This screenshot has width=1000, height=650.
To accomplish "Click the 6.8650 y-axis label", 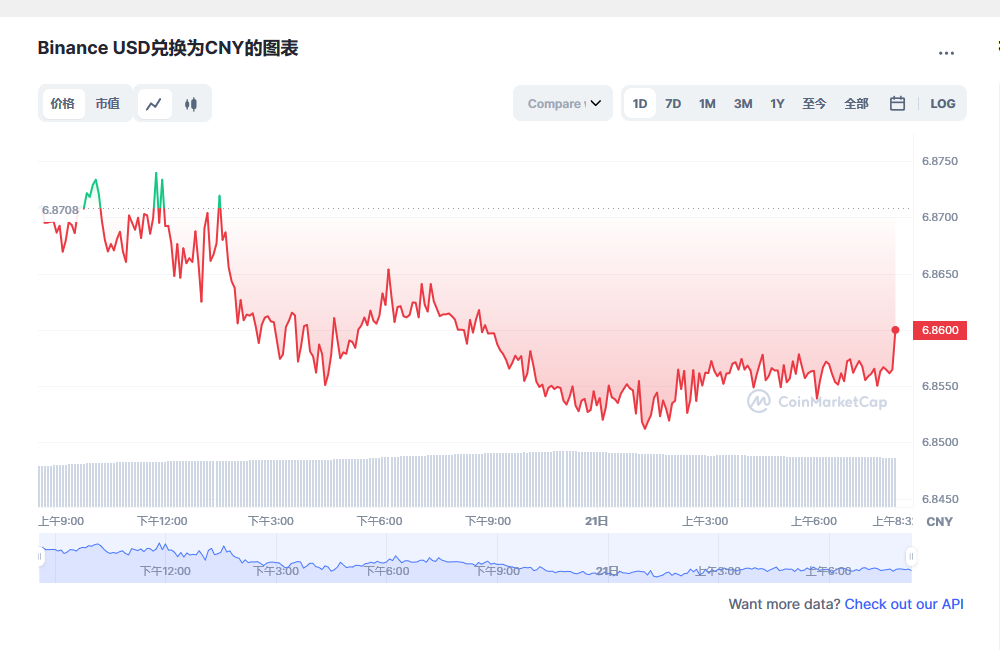I will 940,274.
